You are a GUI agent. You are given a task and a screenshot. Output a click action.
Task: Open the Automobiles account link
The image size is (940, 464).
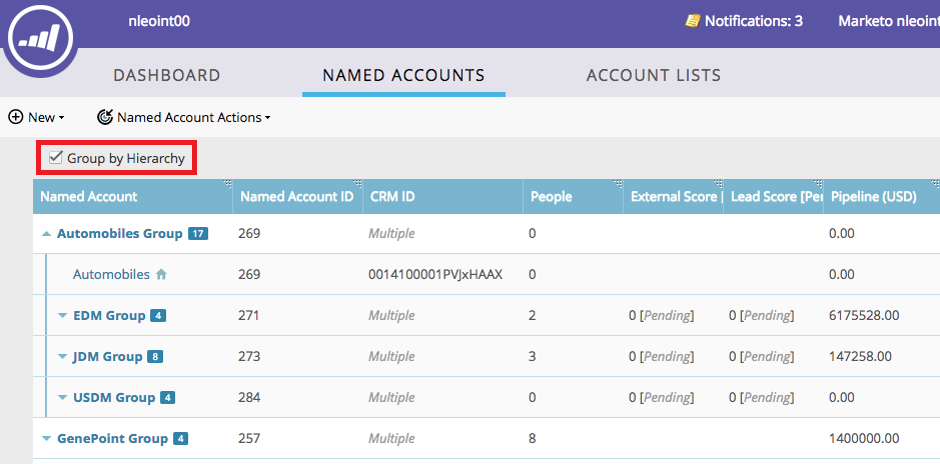tap(111, 274)
